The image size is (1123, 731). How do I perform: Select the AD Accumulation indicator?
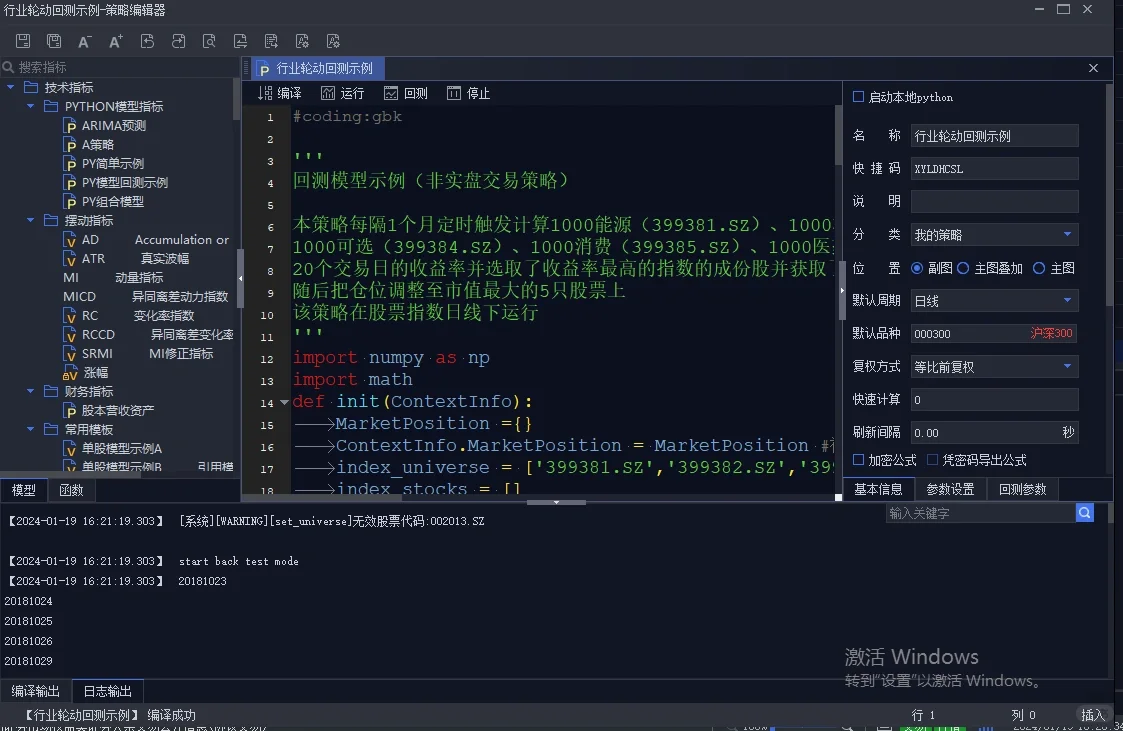[x=146, y=239]
